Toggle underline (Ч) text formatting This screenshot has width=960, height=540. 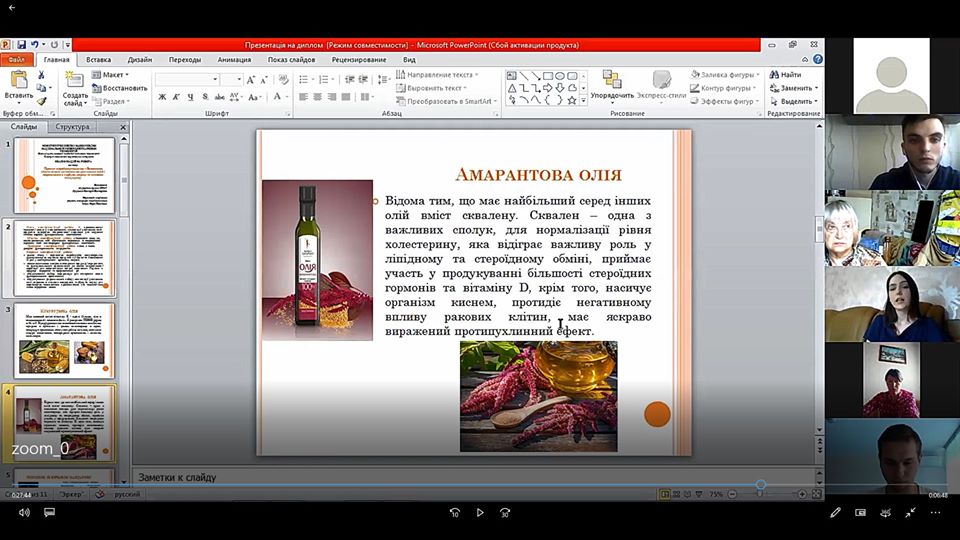click(x=190, y=97)
